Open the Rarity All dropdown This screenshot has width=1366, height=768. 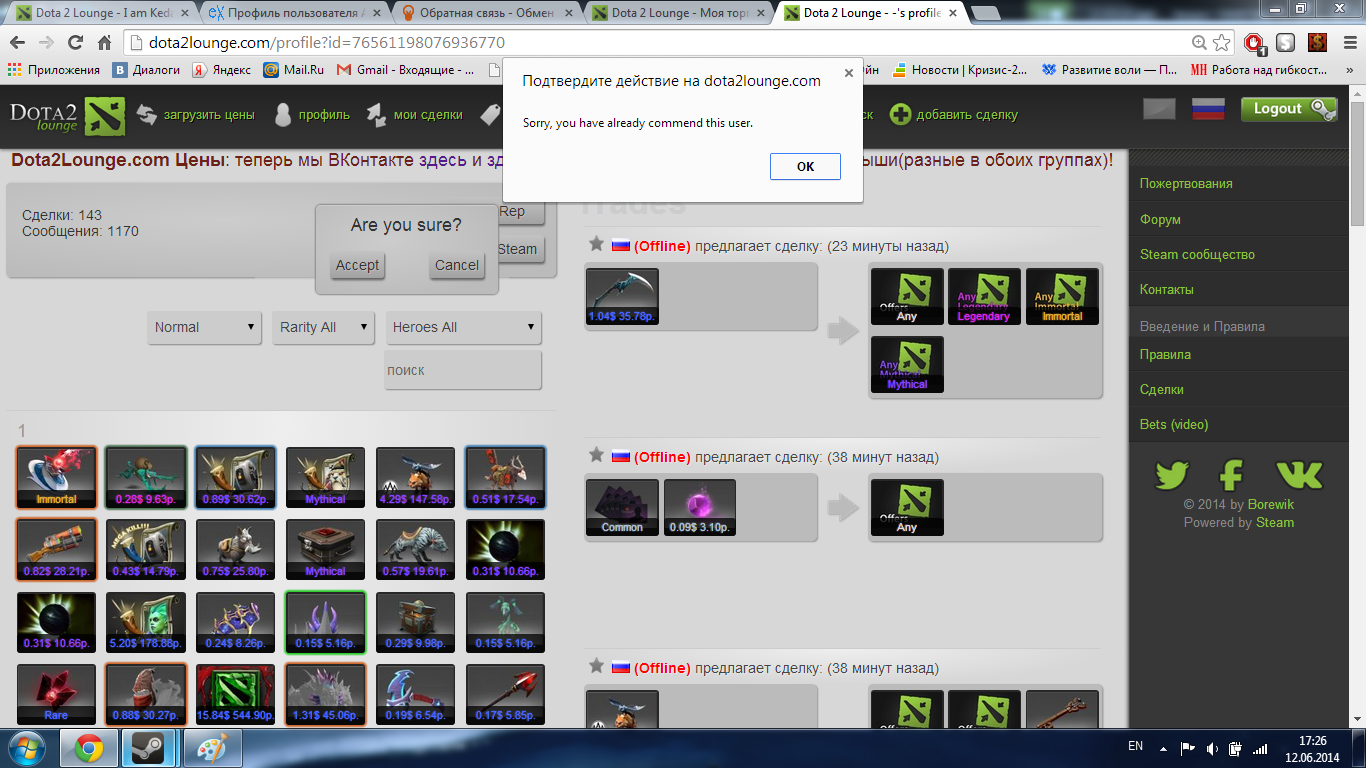323,327
